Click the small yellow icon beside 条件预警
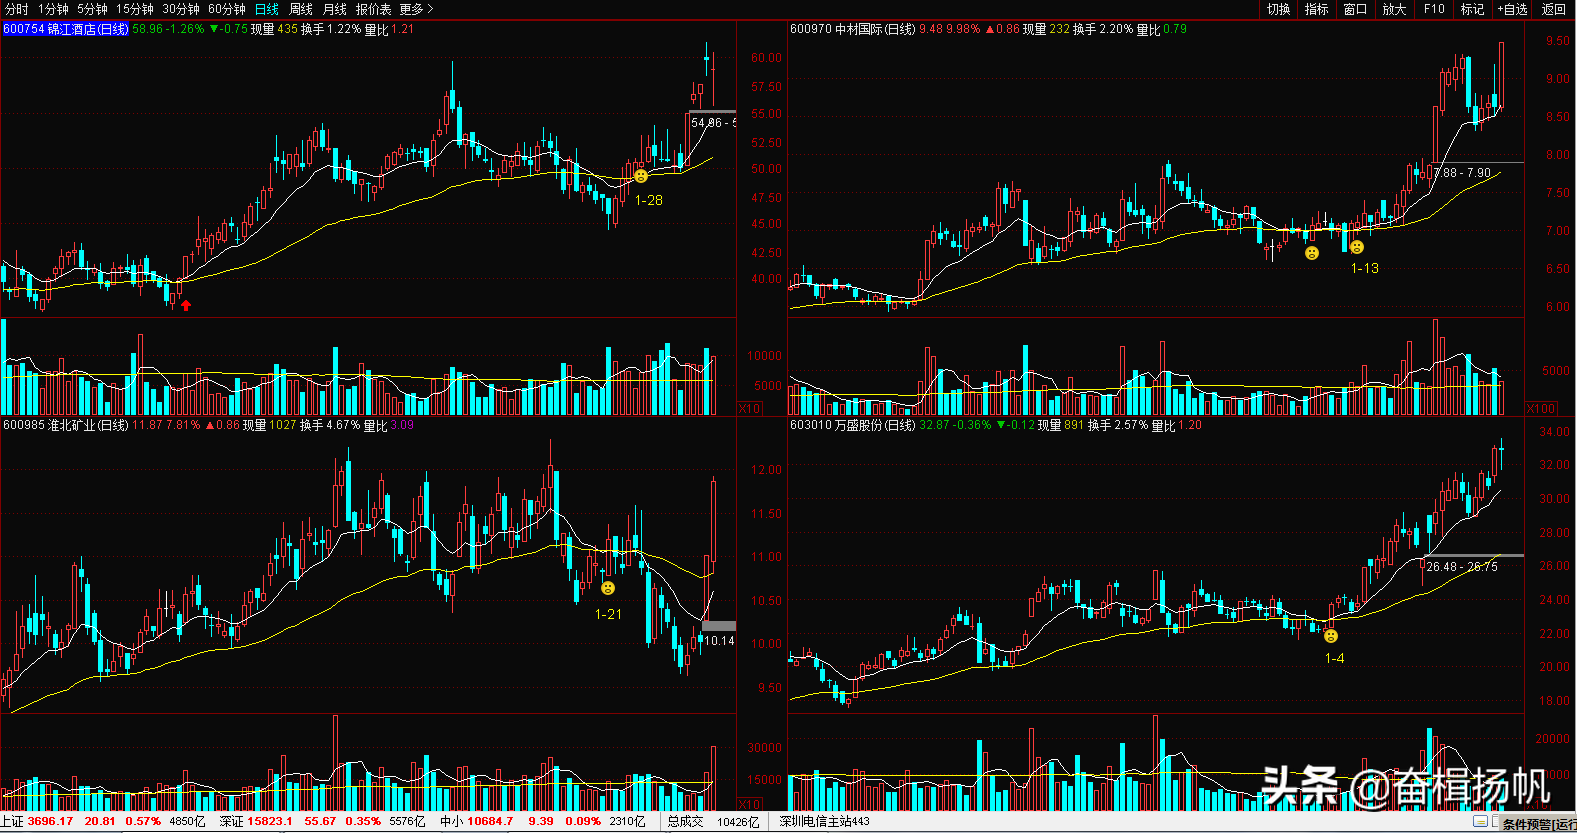 point(1481,821)
